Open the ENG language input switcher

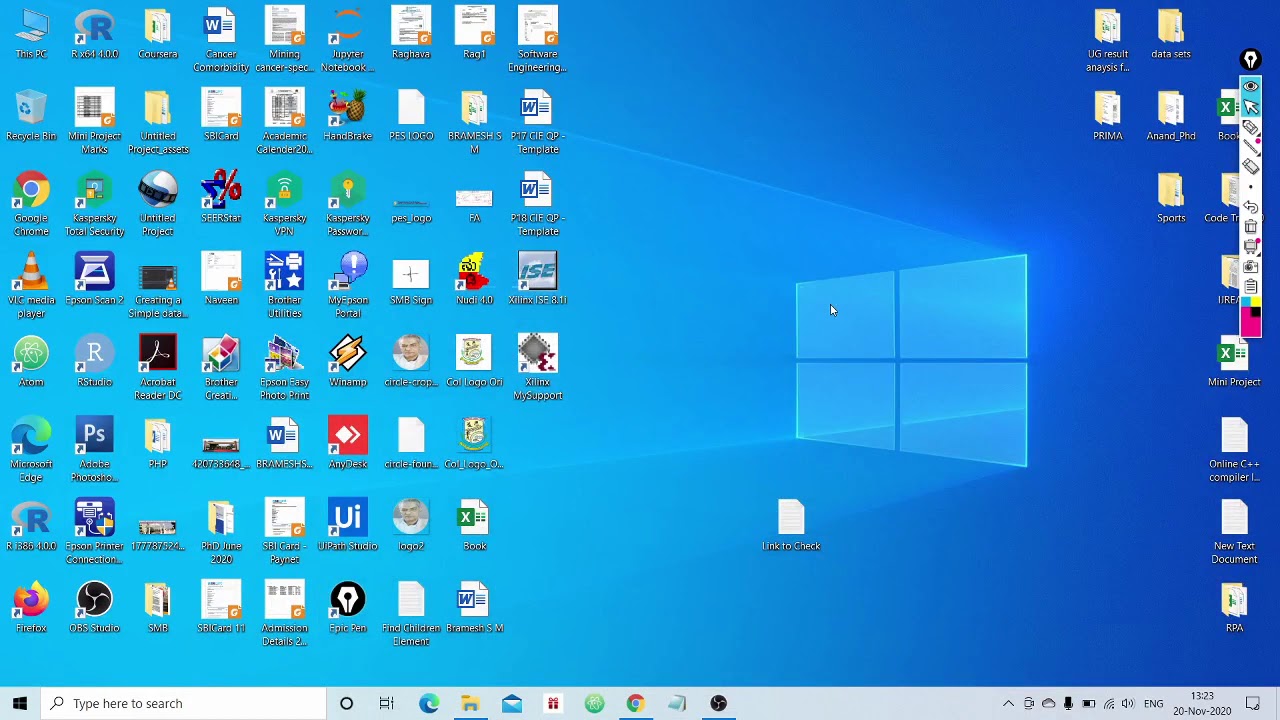pos(1154,704)
